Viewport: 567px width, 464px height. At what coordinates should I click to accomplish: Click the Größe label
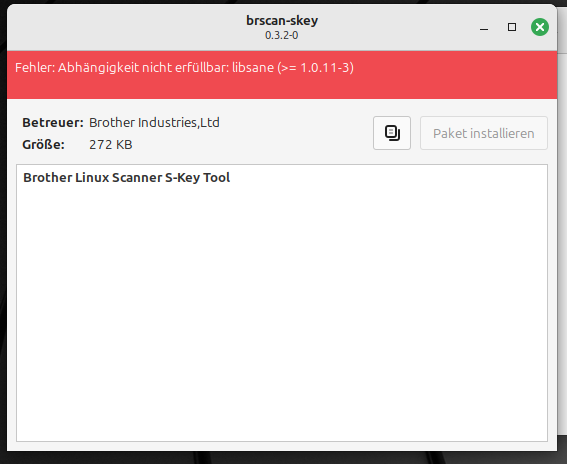click(43, 145)
